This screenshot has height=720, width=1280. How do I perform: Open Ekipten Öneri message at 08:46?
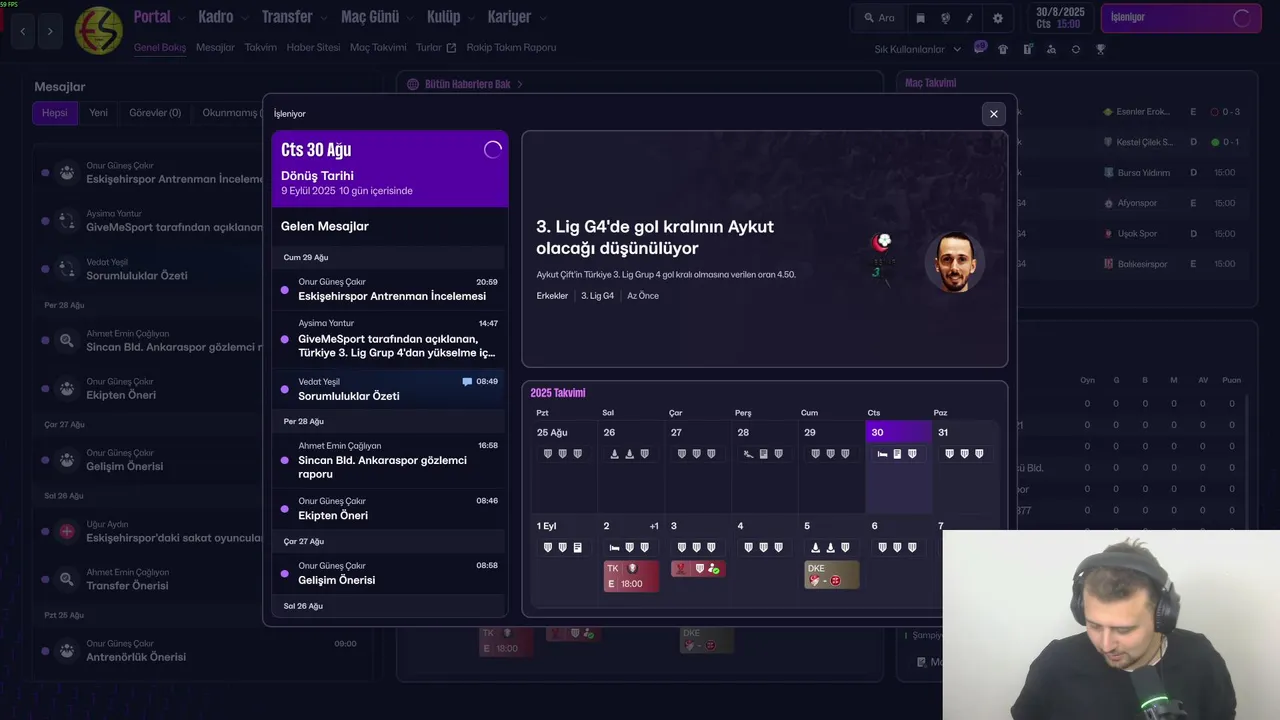390,508
